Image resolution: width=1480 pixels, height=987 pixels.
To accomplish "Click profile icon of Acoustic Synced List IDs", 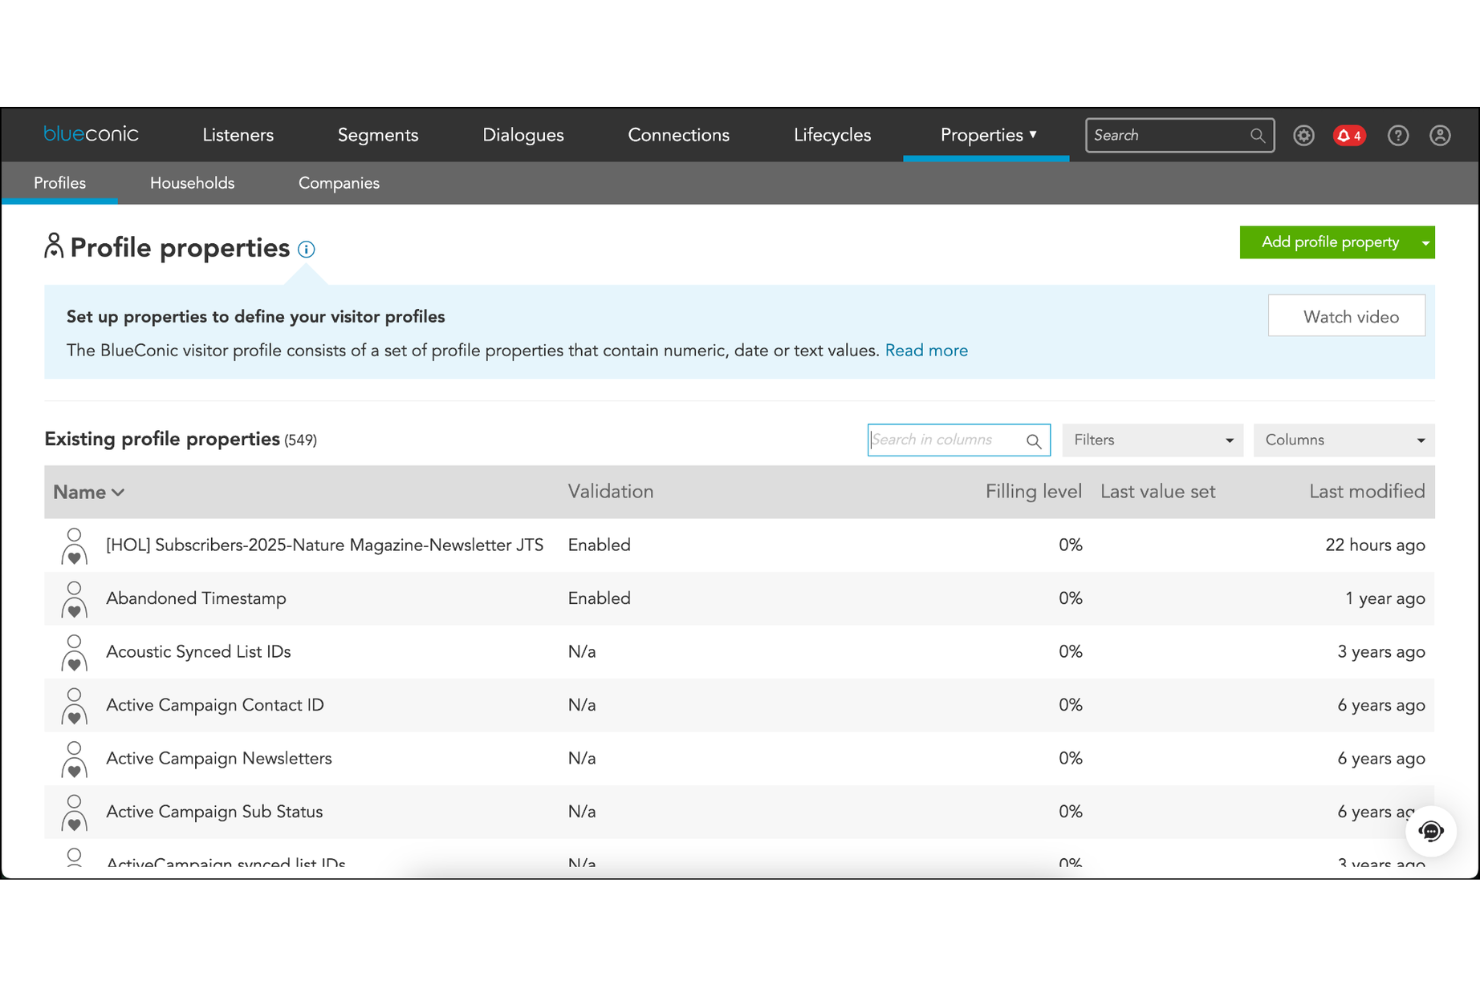I will 74,653.
